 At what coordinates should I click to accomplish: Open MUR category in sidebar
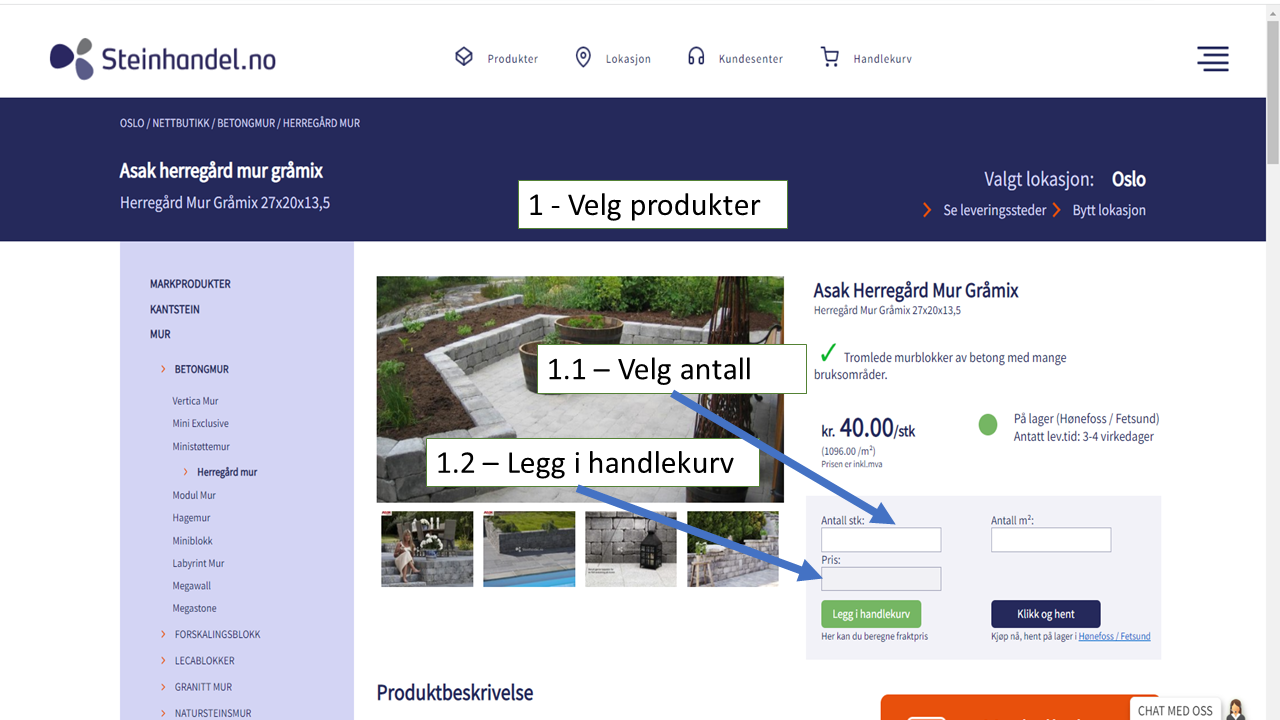click(160, 334)
